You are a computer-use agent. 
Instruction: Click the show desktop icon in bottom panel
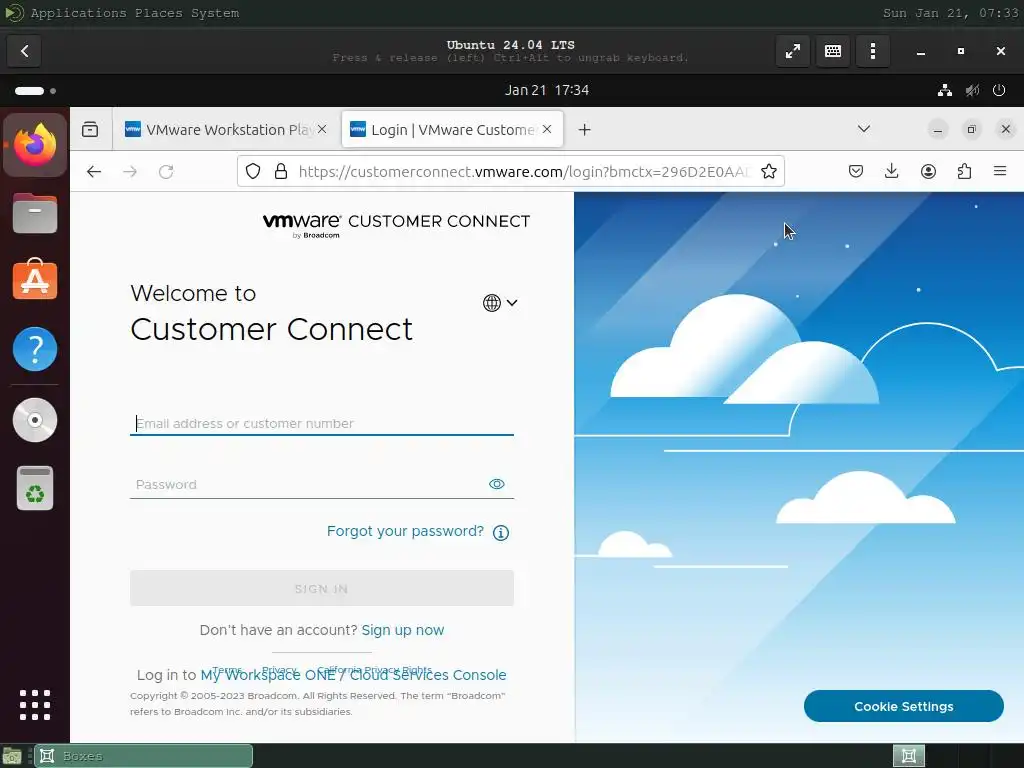coord(12,757)
